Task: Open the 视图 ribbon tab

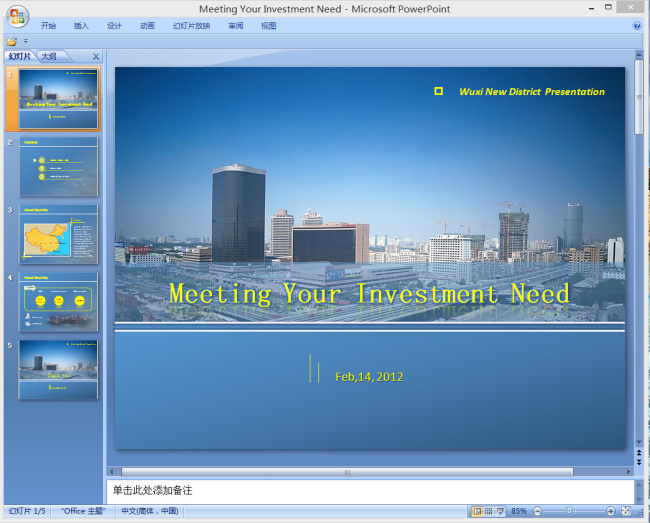Action: (269, 26)
